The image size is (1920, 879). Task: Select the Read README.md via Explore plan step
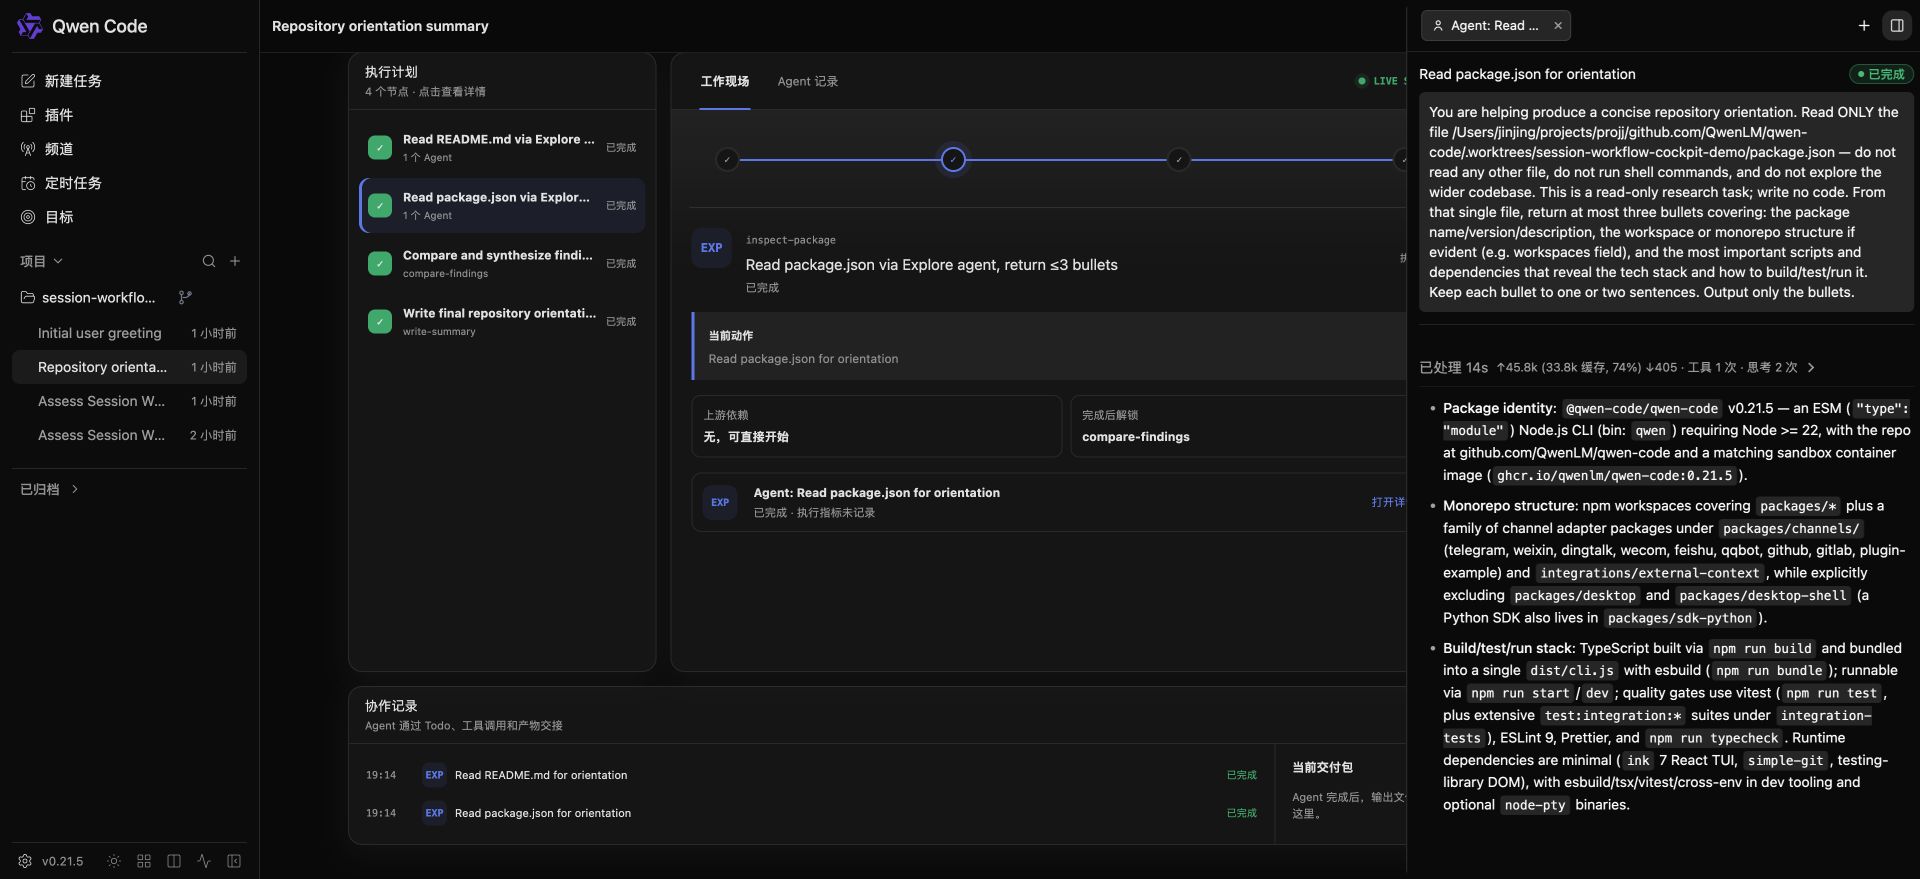tap(502, 148)
